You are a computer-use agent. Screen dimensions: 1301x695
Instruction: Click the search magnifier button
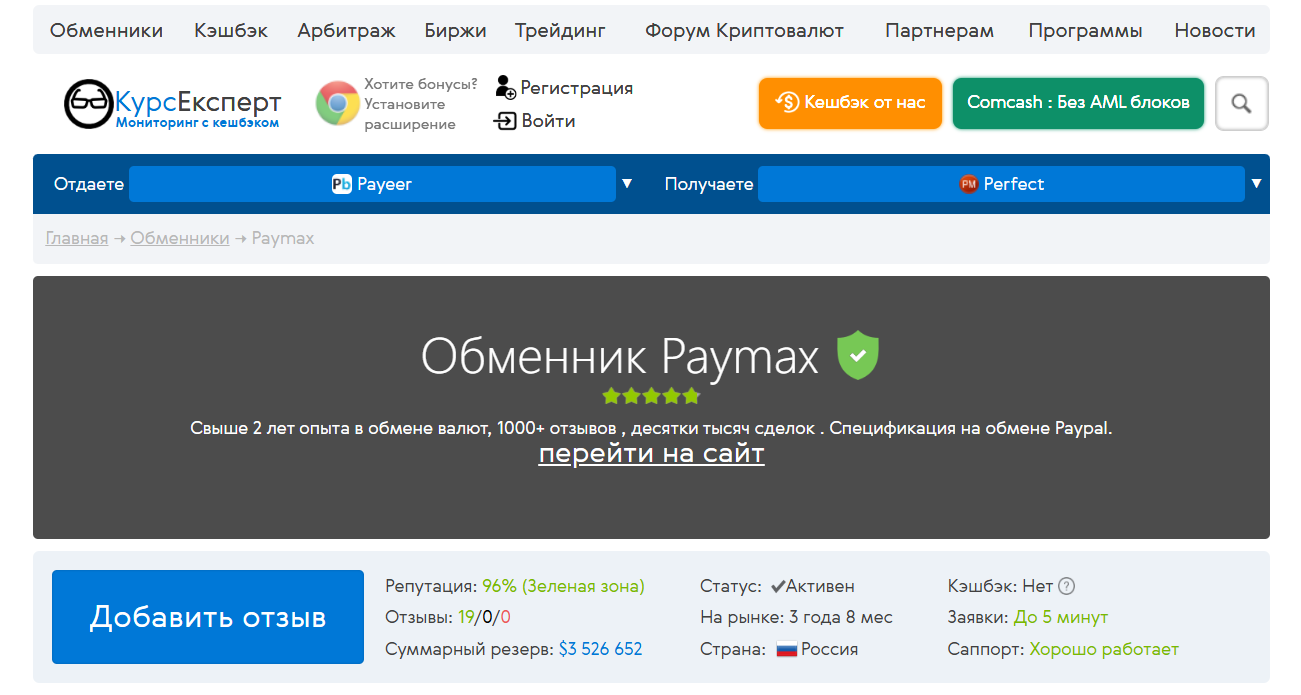[x=1242, y=103]
